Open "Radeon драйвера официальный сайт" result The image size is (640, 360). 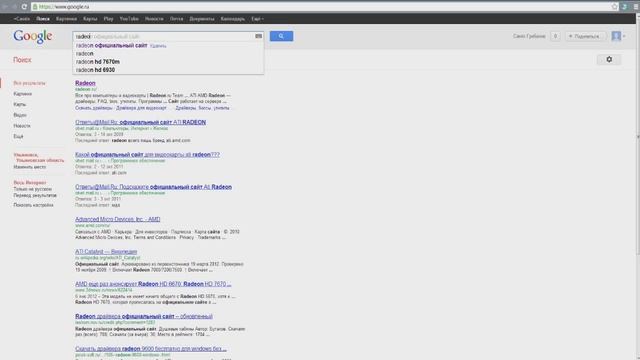(144, 316)
